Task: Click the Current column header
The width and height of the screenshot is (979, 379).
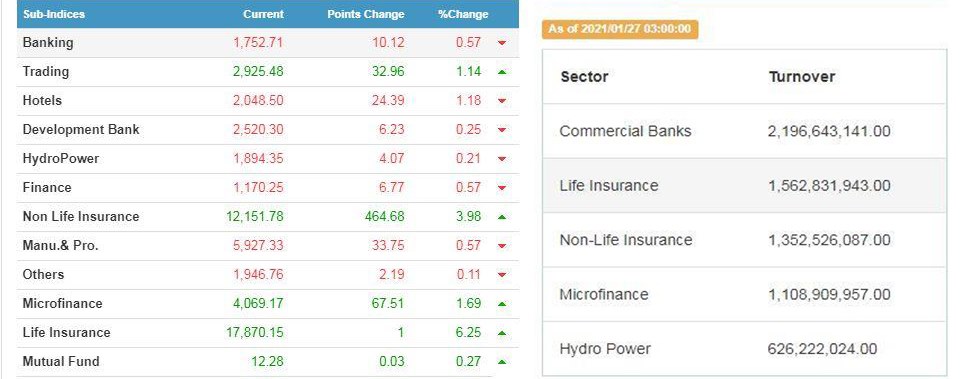Action: (263, 14)
